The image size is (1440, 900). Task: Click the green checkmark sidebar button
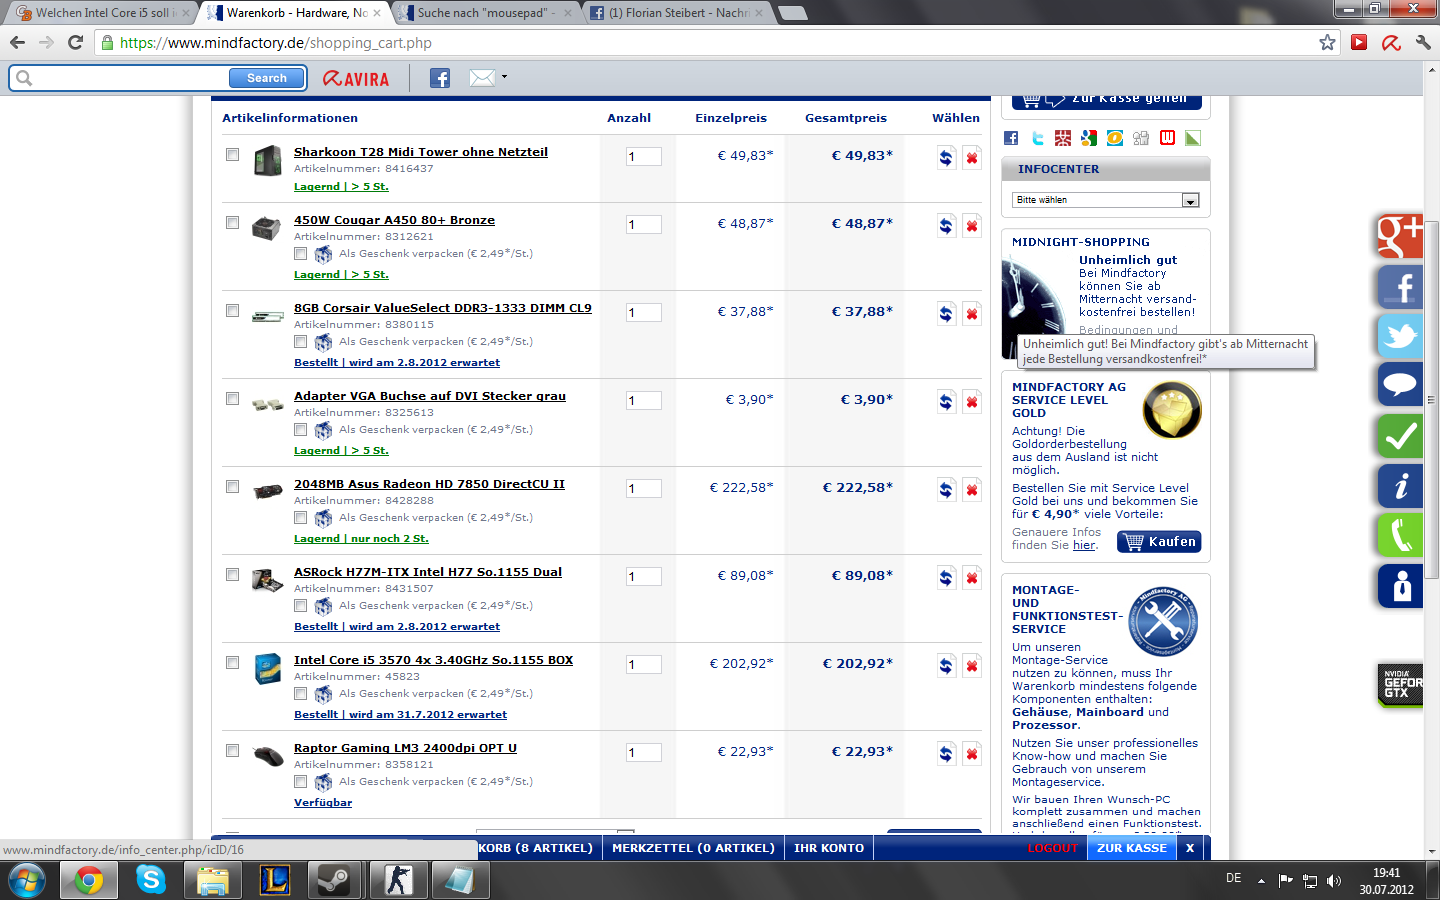click(1400, 436)
